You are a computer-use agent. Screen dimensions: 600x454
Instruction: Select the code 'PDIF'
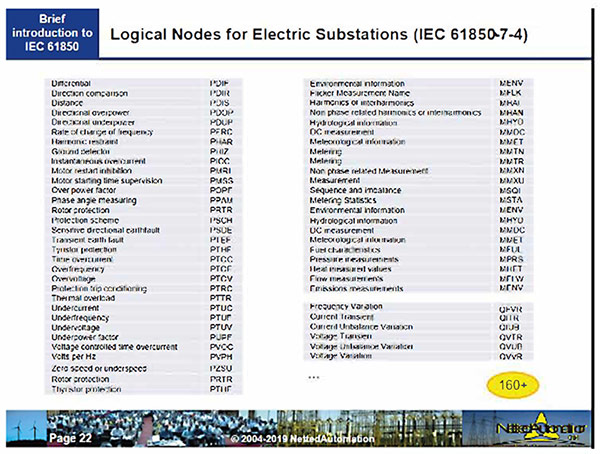219,83
